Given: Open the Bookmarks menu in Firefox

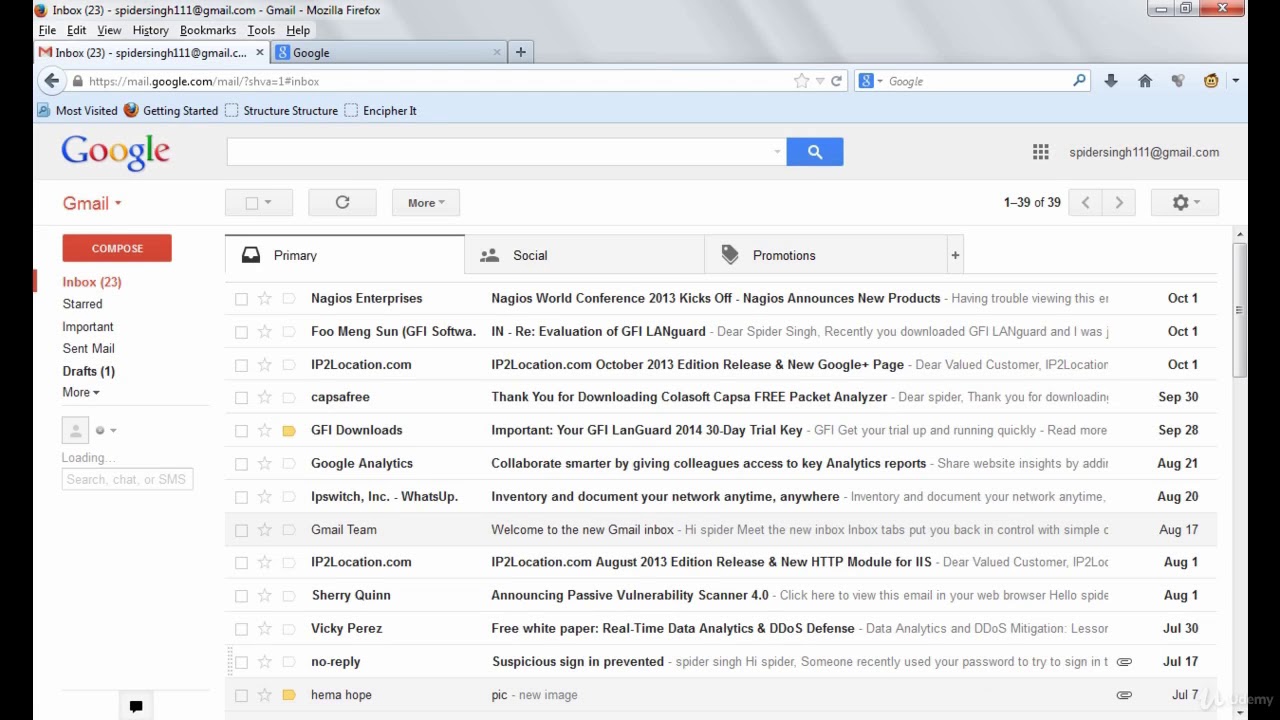Looking at the screenshot, I should tap(207, 30).
